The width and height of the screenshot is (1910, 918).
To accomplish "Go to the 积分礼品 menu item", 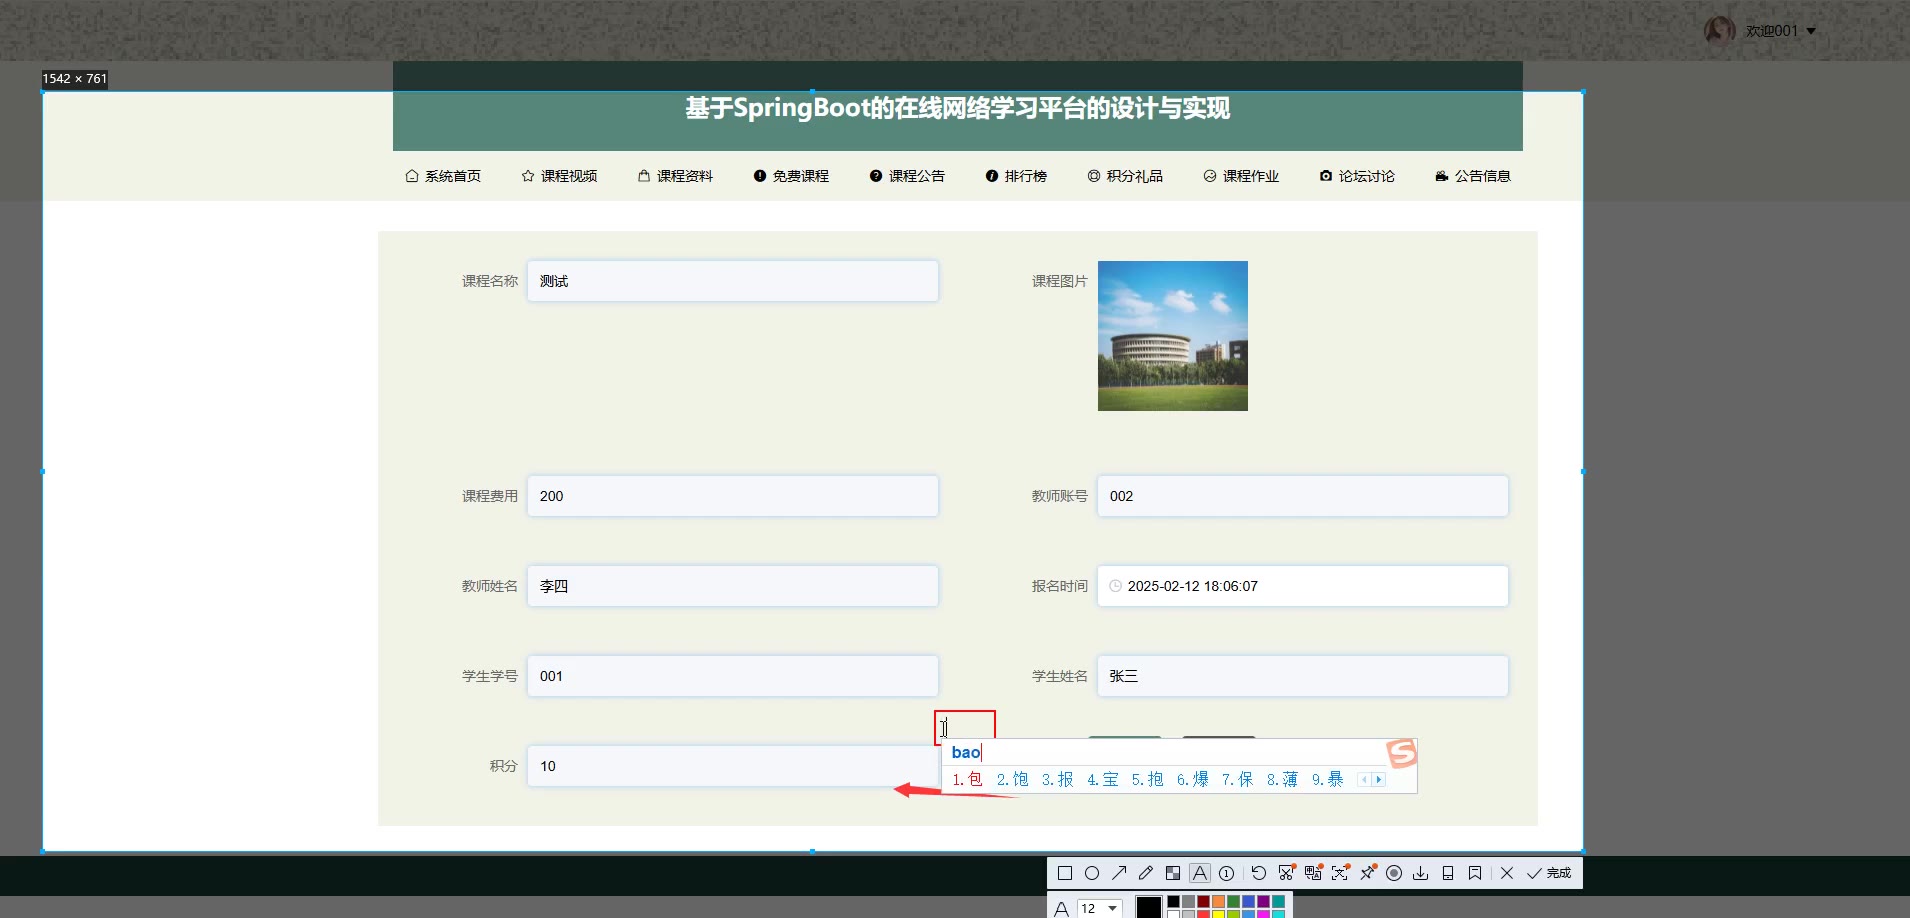I will (x=1125, y=176).
